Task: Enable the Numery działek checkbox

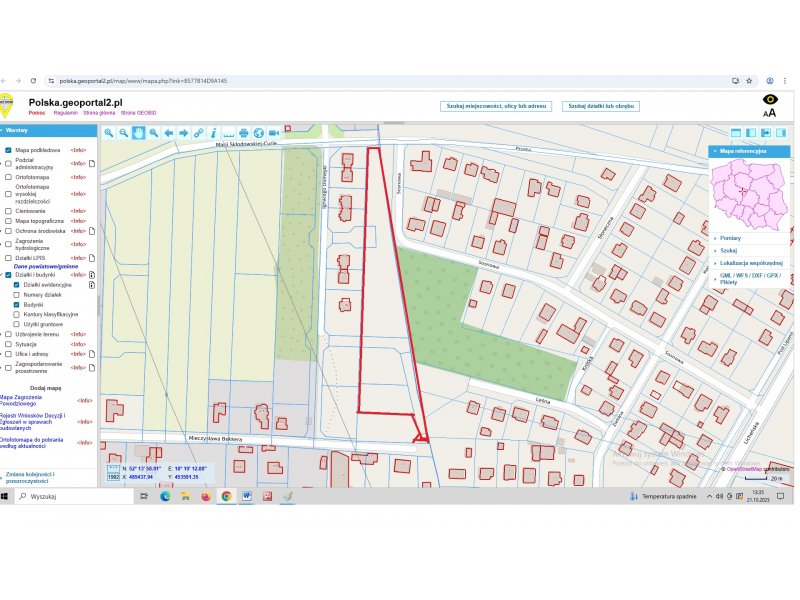Action: point(16,294)
